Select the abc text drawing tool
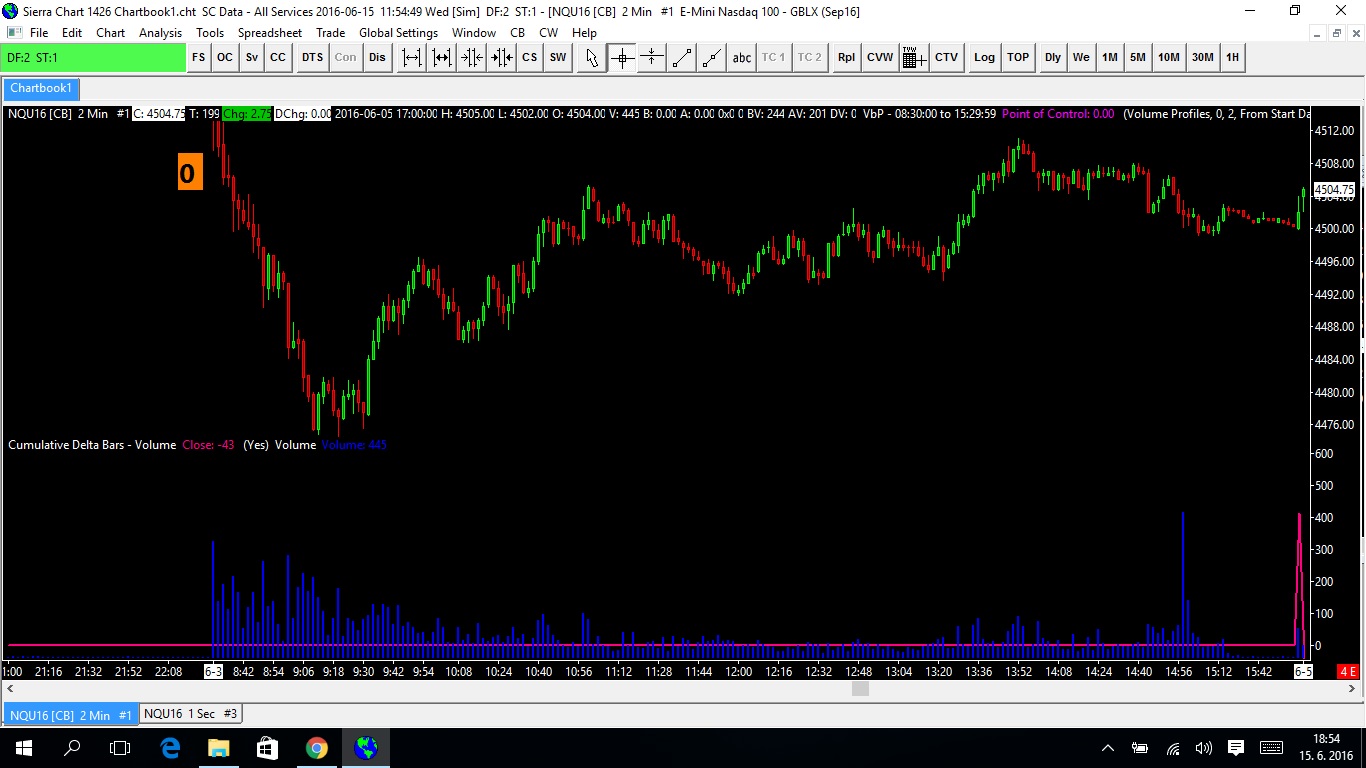Viewport: 1366px width, 768px height. (741, 57)
